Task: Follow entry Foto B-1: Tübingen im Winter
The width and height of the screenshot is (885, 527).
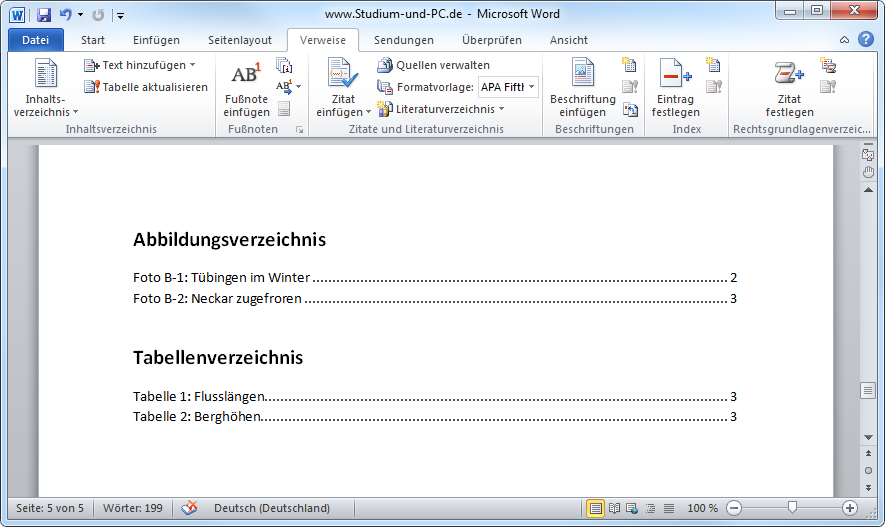Action: [435, 278]
